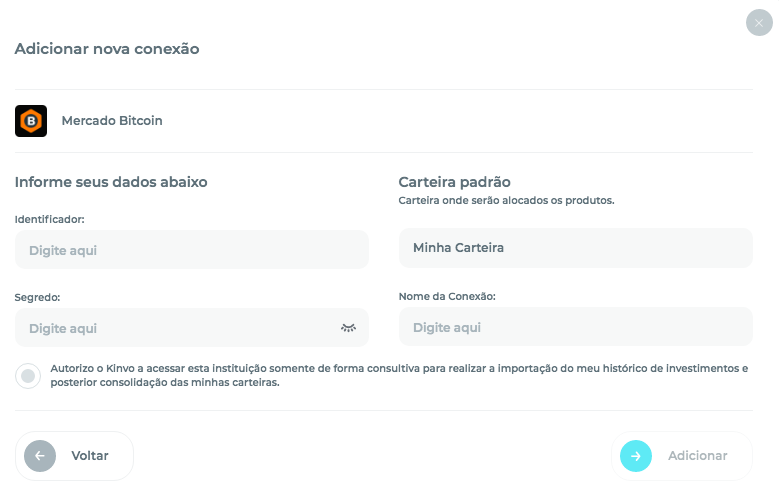Click the Nome da Conexão label
Screen dimensions: 779x488
click(x=447, y=296)
